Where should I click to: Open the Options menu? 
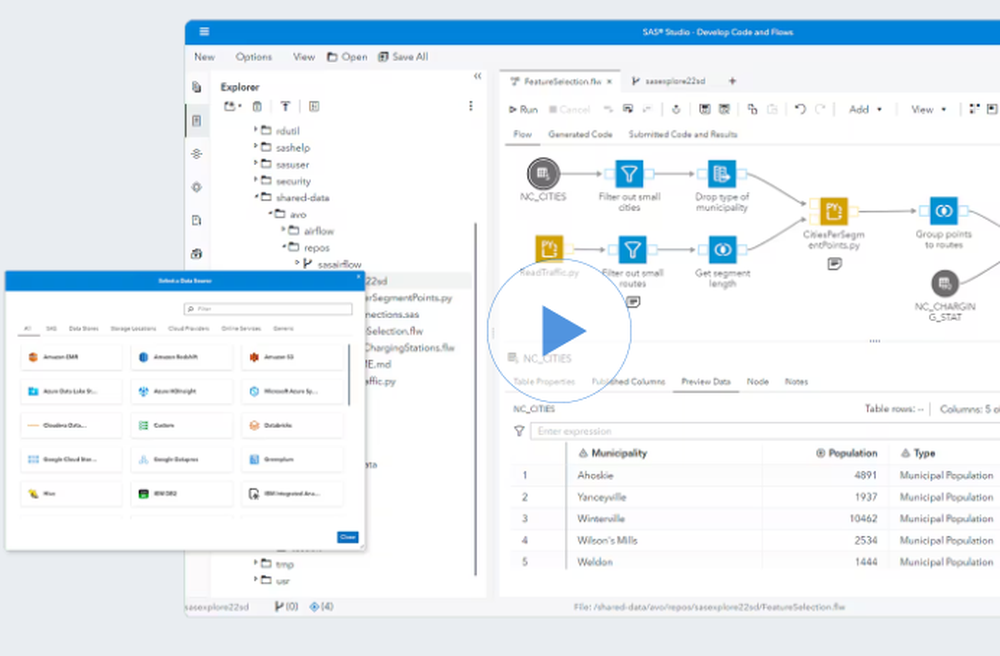click(x=254, y=57)
